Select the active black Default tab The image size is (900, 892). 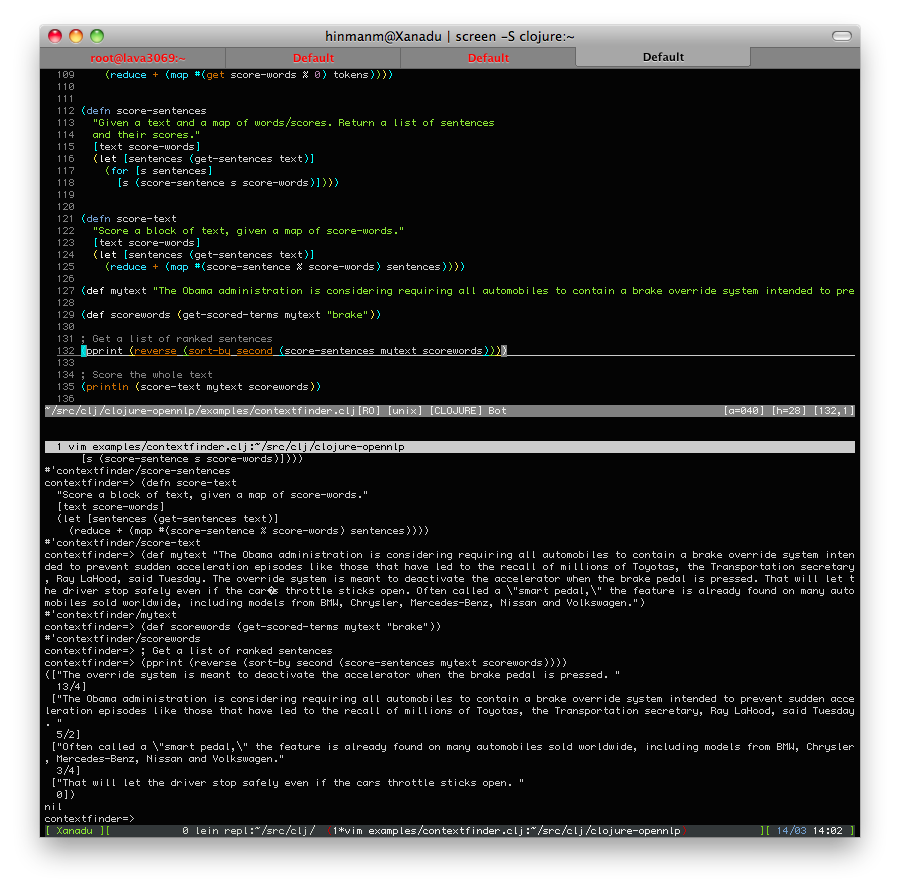(663, 57)
